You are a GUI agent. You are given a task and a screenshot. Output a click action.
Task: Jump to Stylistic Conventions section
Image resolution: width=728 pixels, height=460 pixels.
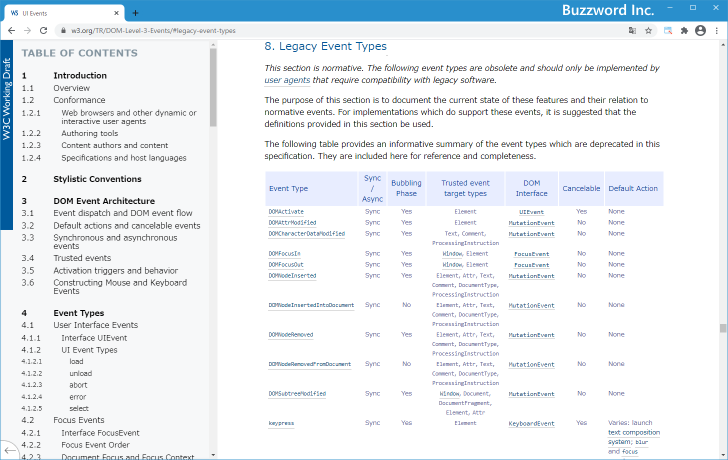98,179
